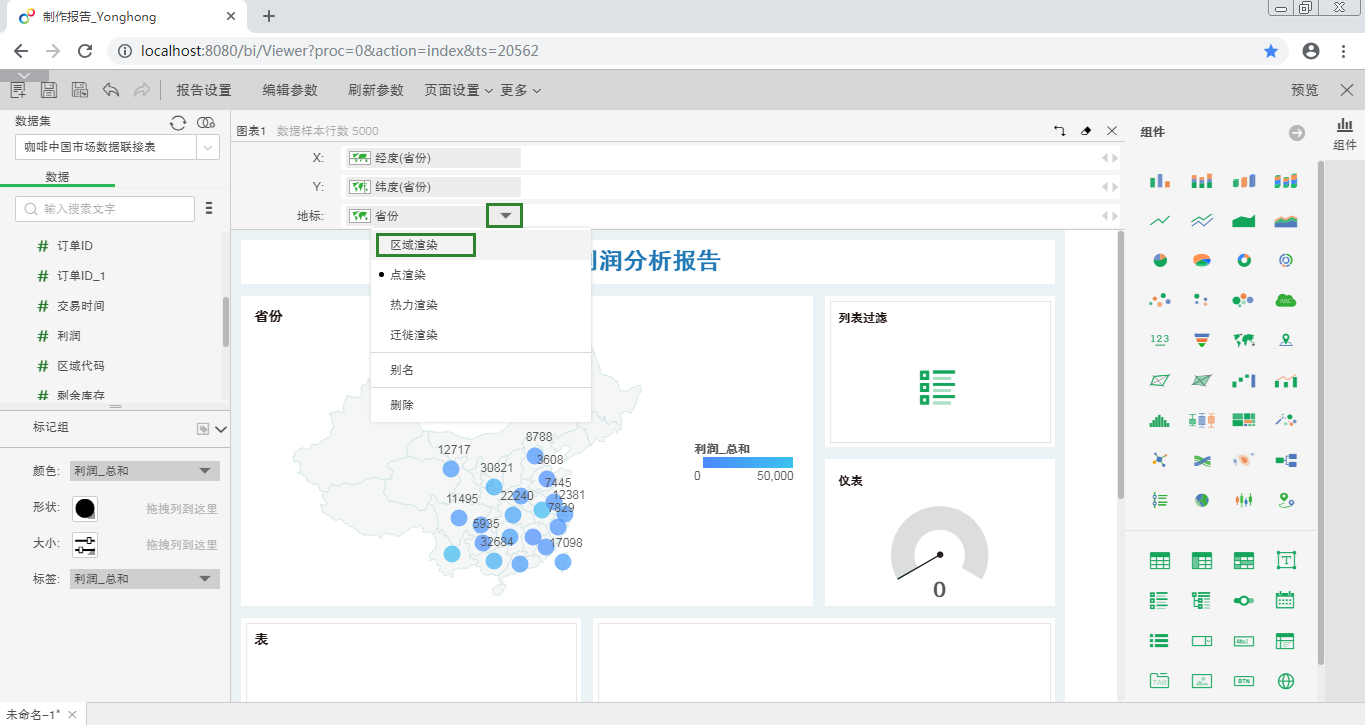Click the black shape swatch beside 形状
The image size is (1365, 725).
click(84, 508)
